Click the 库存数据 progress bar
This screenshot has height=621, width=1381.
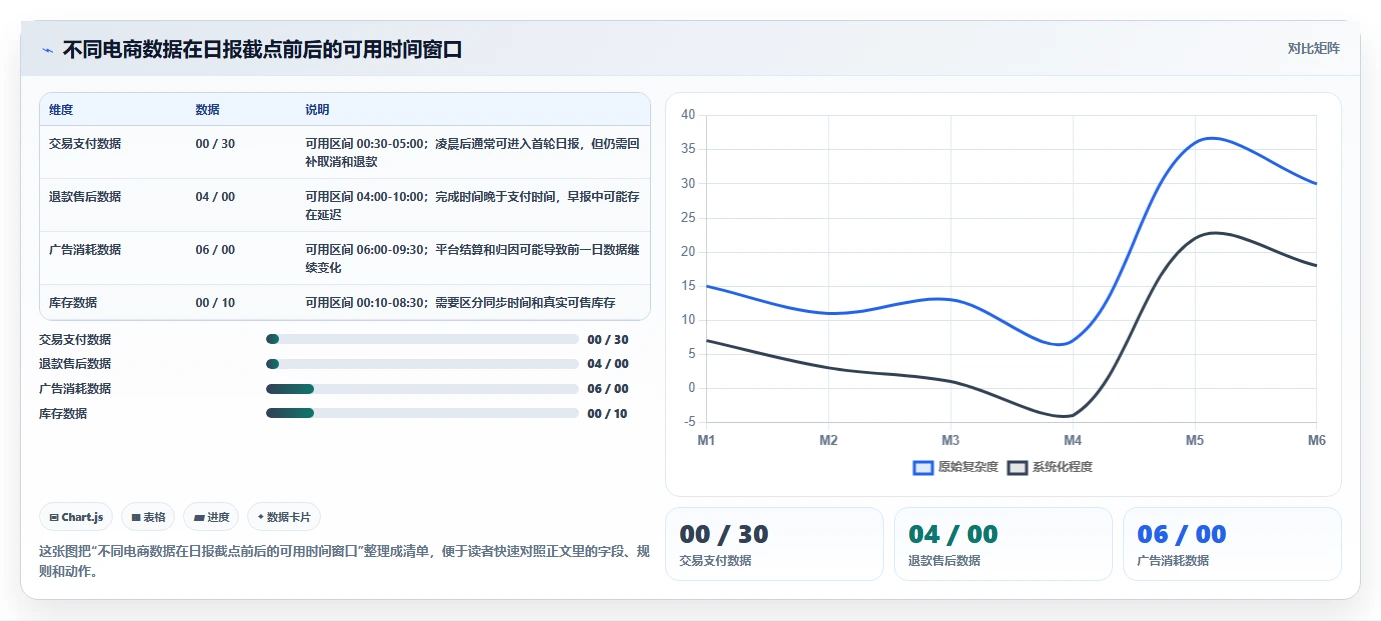tap(422, 413)
